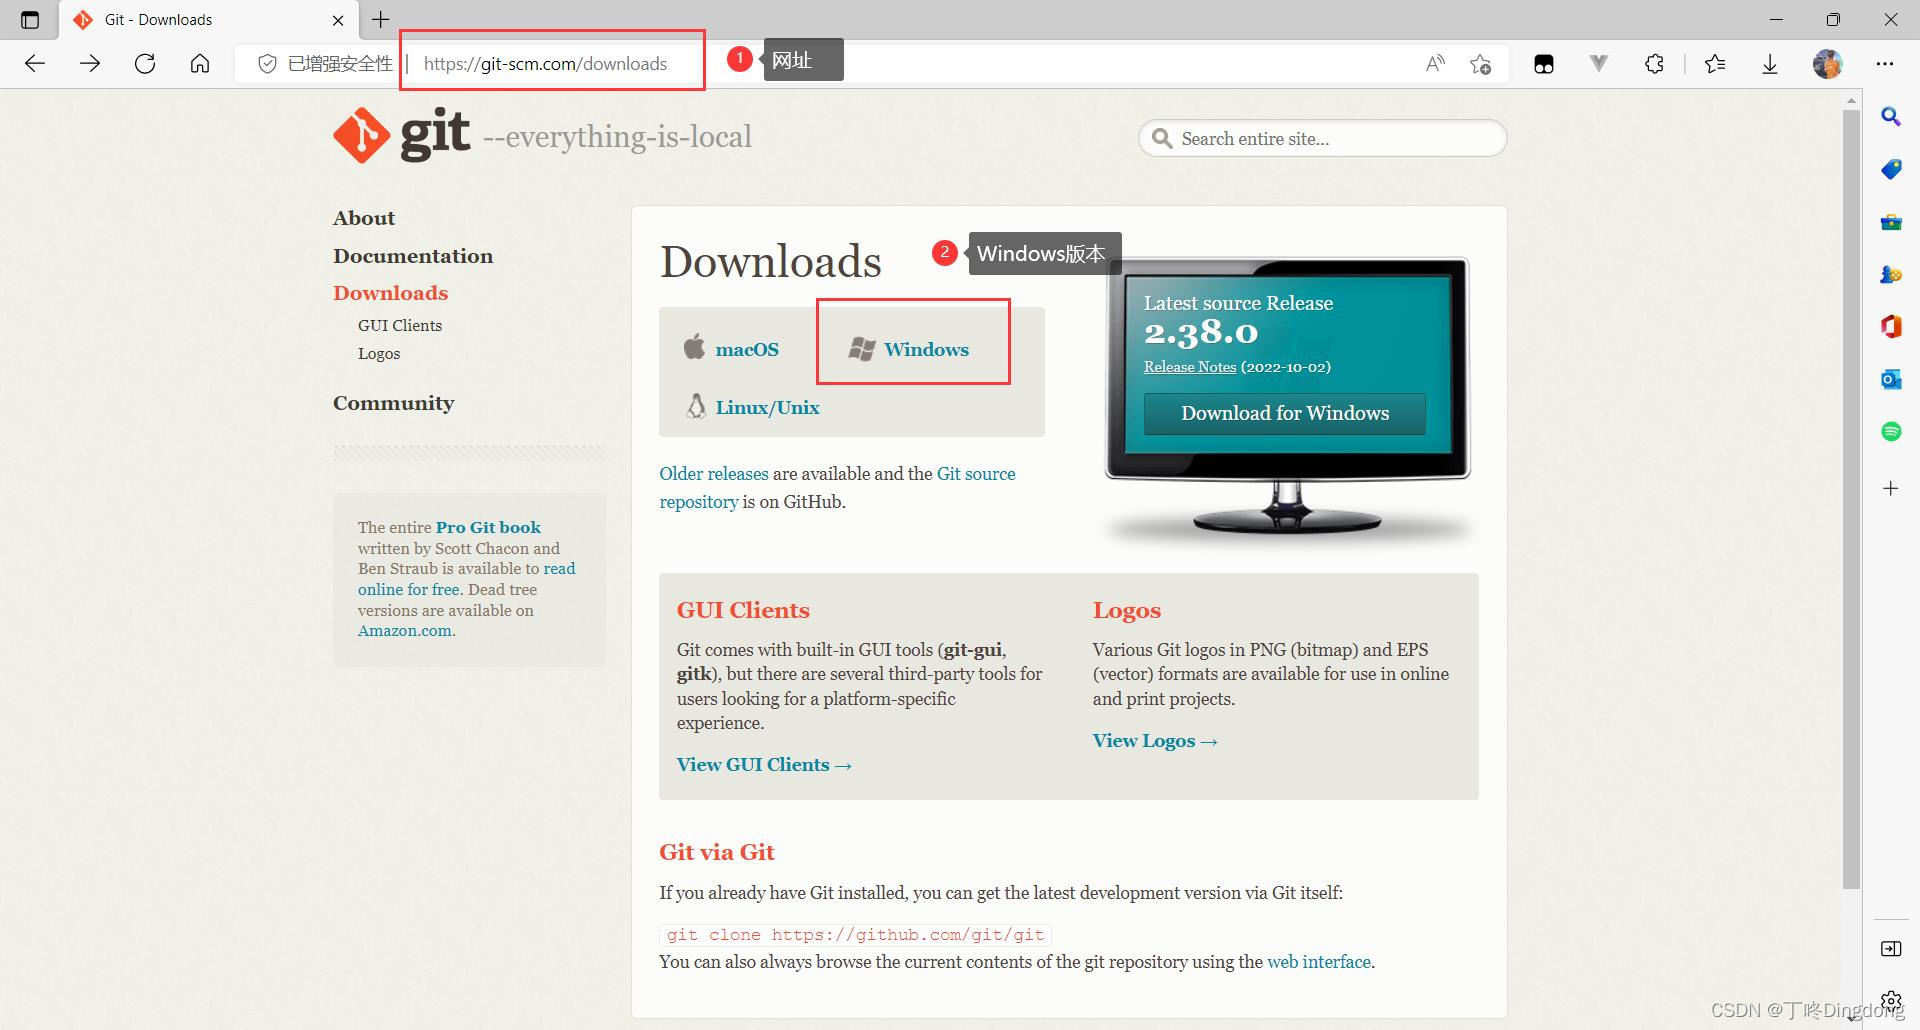Reload the page with Refresh icon
Screen dimensions: 1920x1030
click(145, 64)
